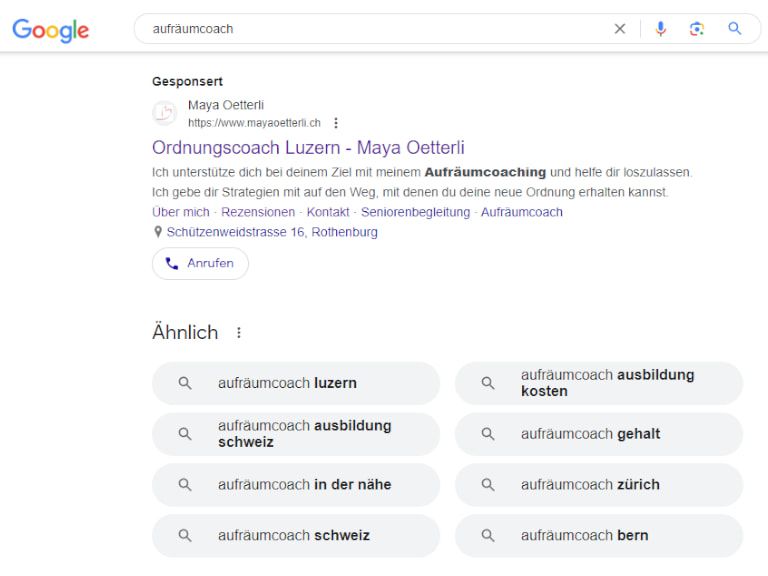This screenshot has height=576, width=768.
Task: Pick the aufräumcoach gehalt suggestion
Action: (x=599, y=434)
